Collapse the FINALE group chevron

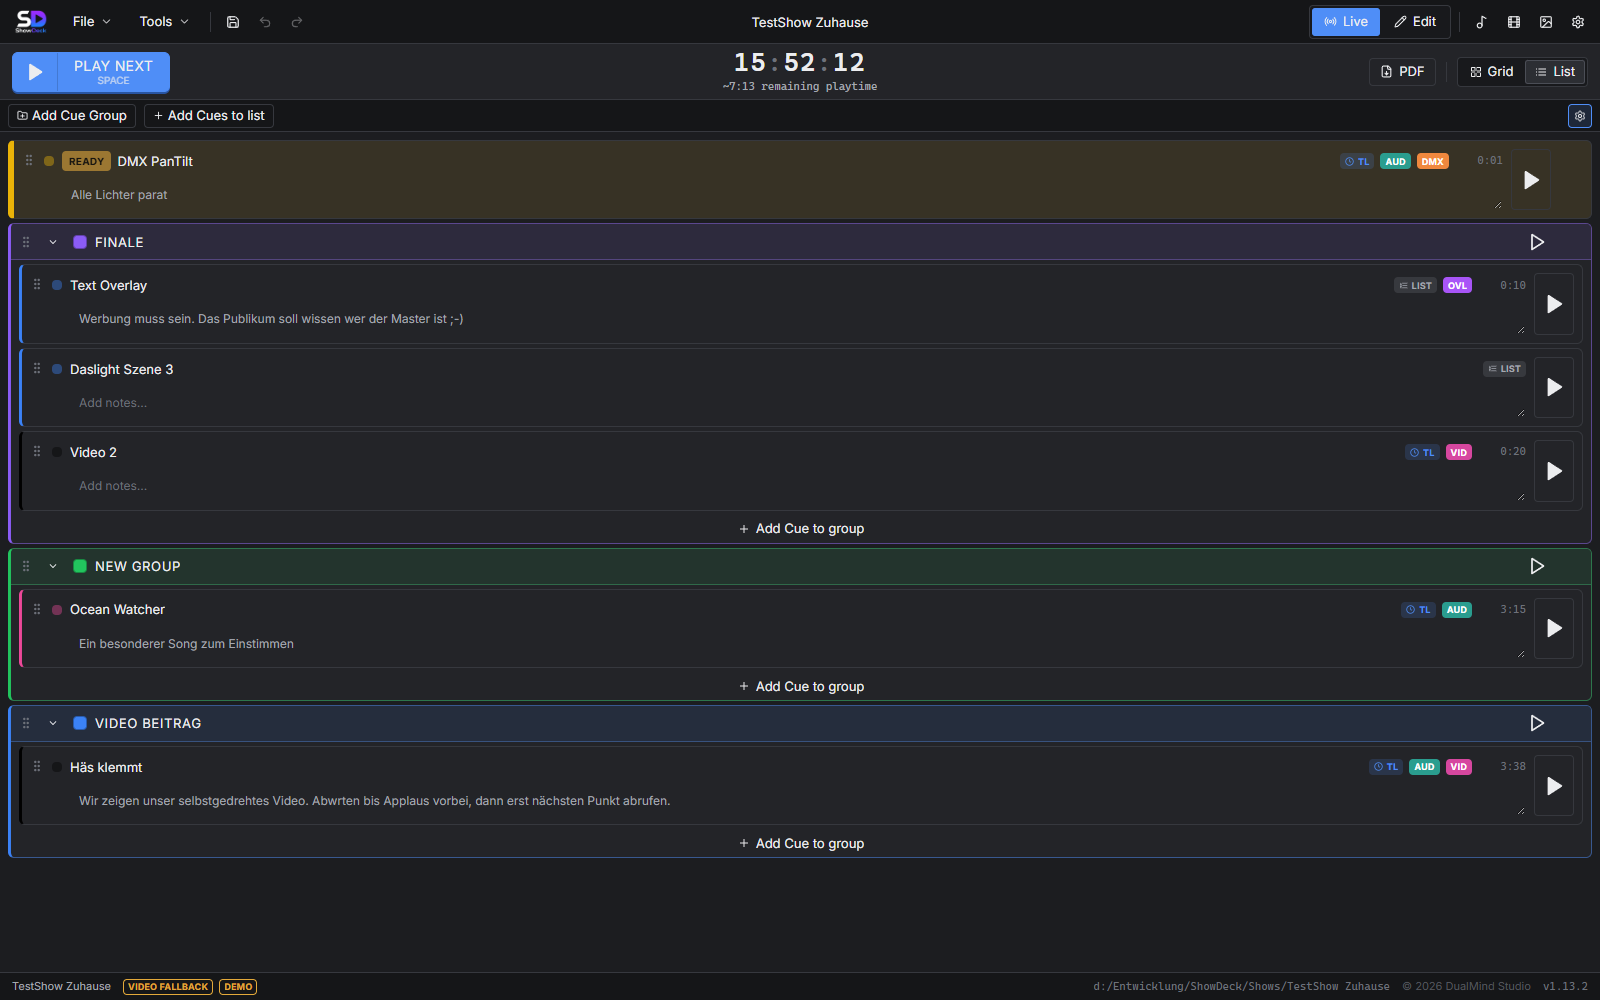[x=53, y=242]
